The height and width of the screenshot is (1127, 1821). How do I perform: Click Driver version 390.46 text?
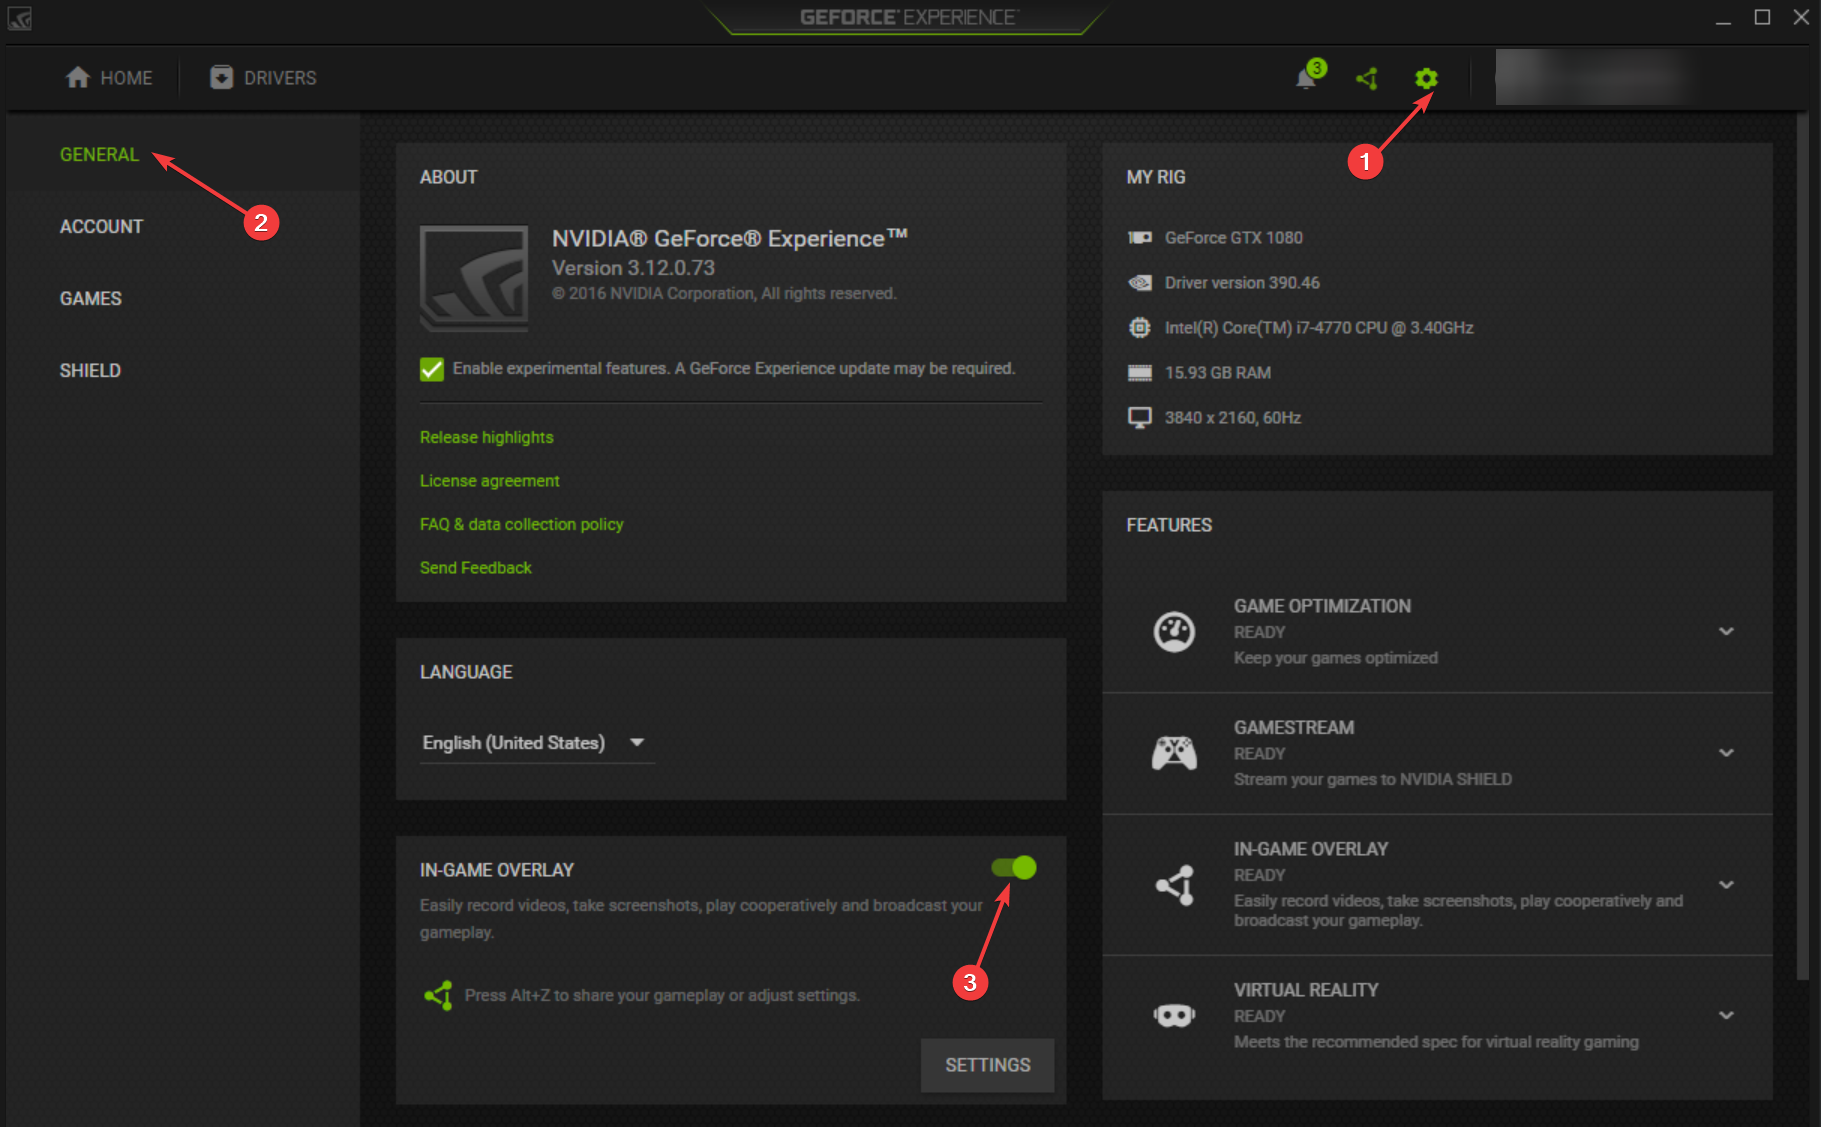1242,283
